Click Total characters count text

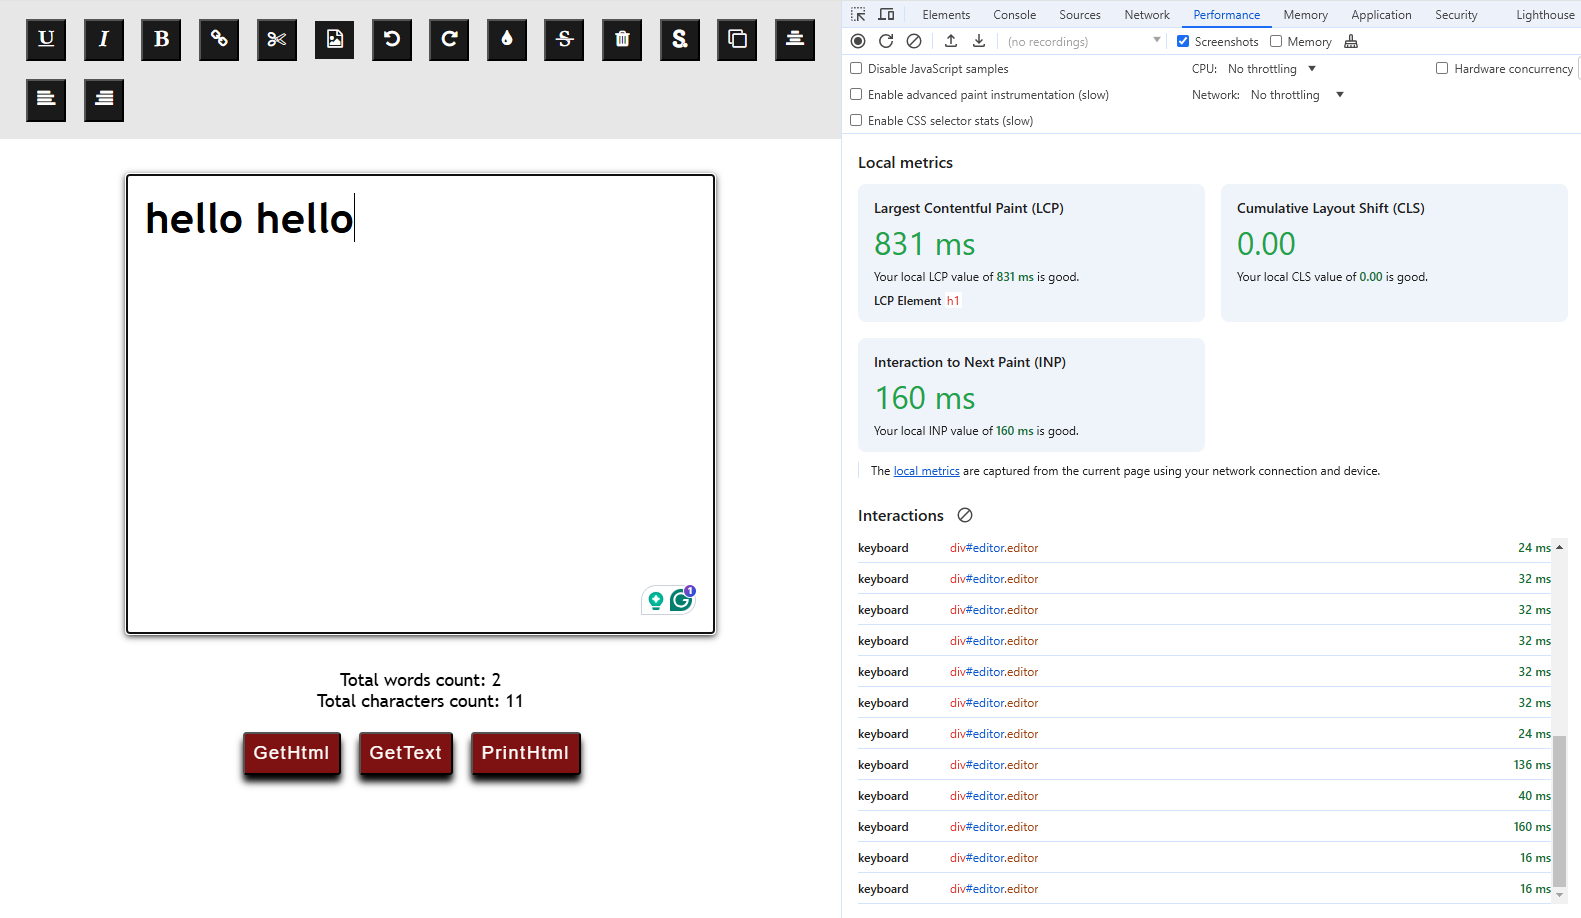point(420,701)
